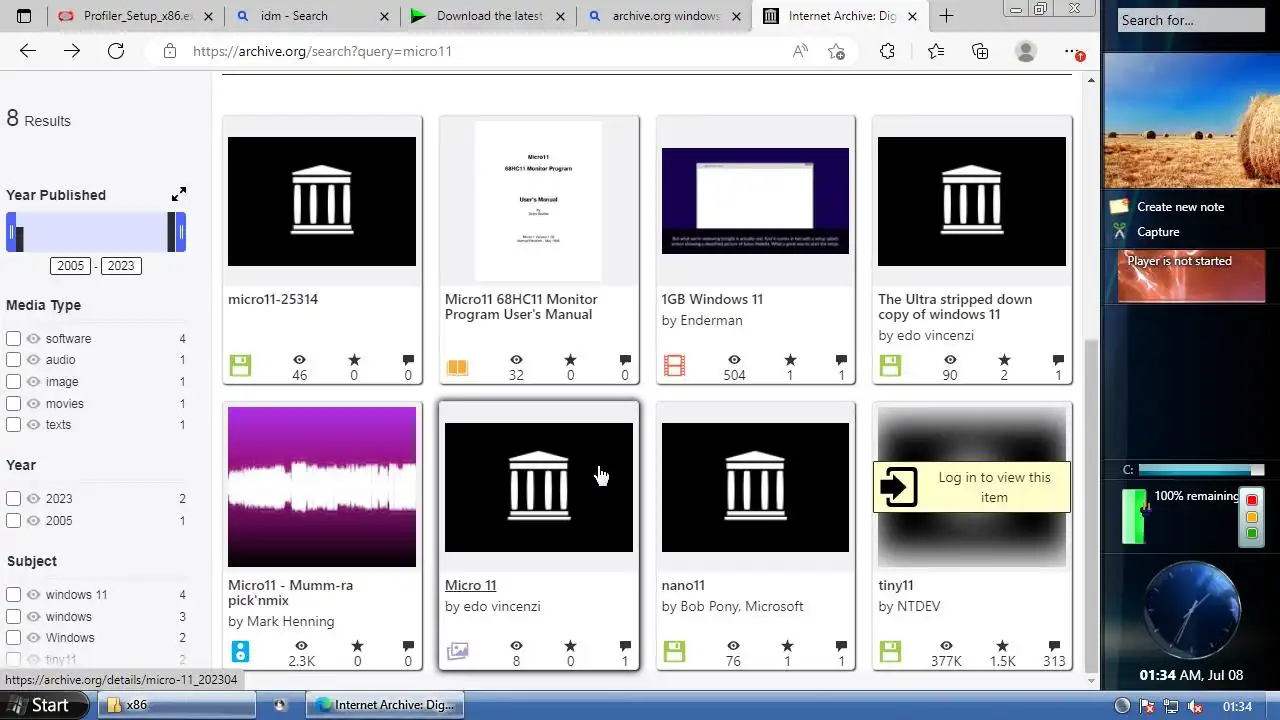
Task: Check the 2023 year filter
Action: 13,498
